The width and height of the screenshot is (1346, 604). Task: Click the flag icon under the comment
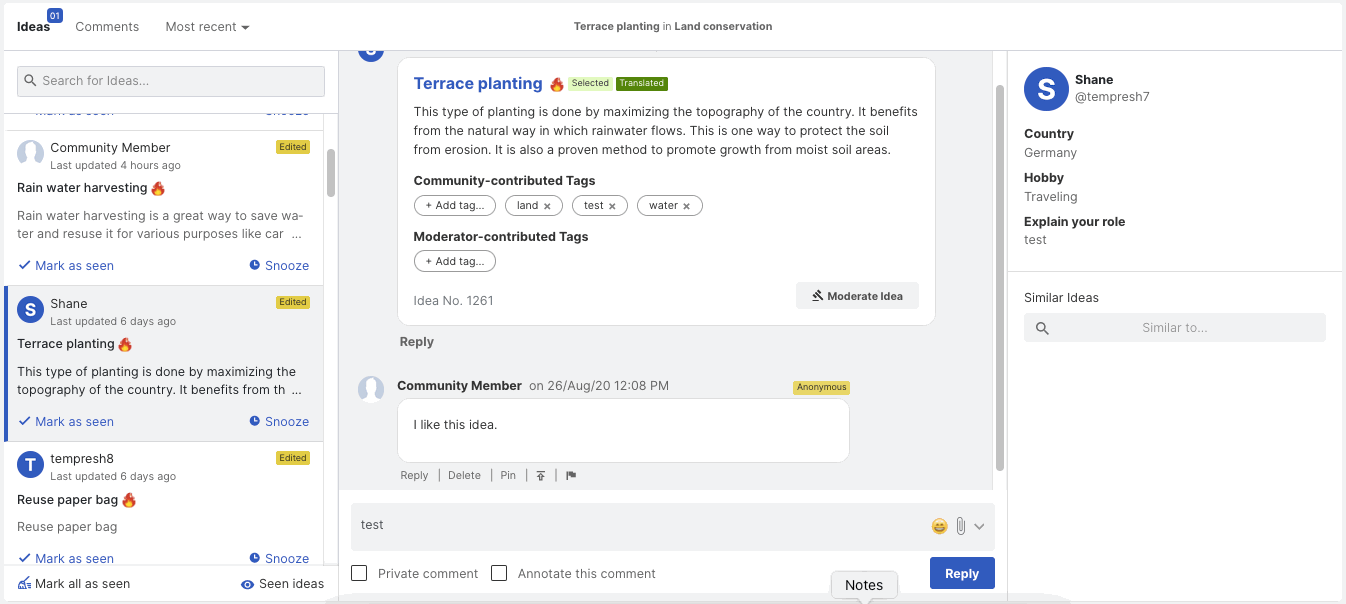[x=571, y=476]
